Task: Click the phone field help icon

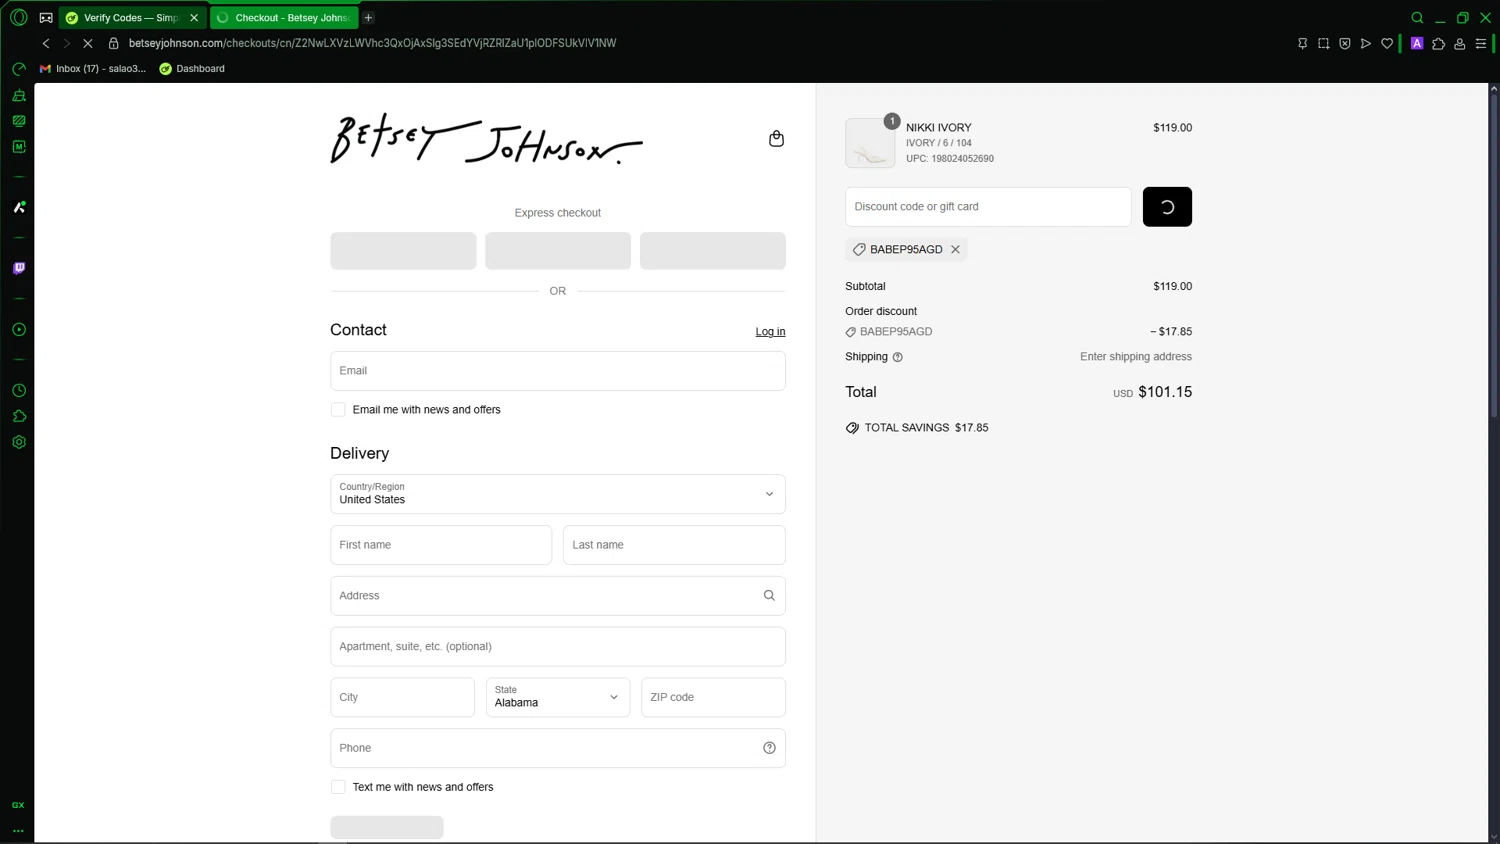Action: 769,748
